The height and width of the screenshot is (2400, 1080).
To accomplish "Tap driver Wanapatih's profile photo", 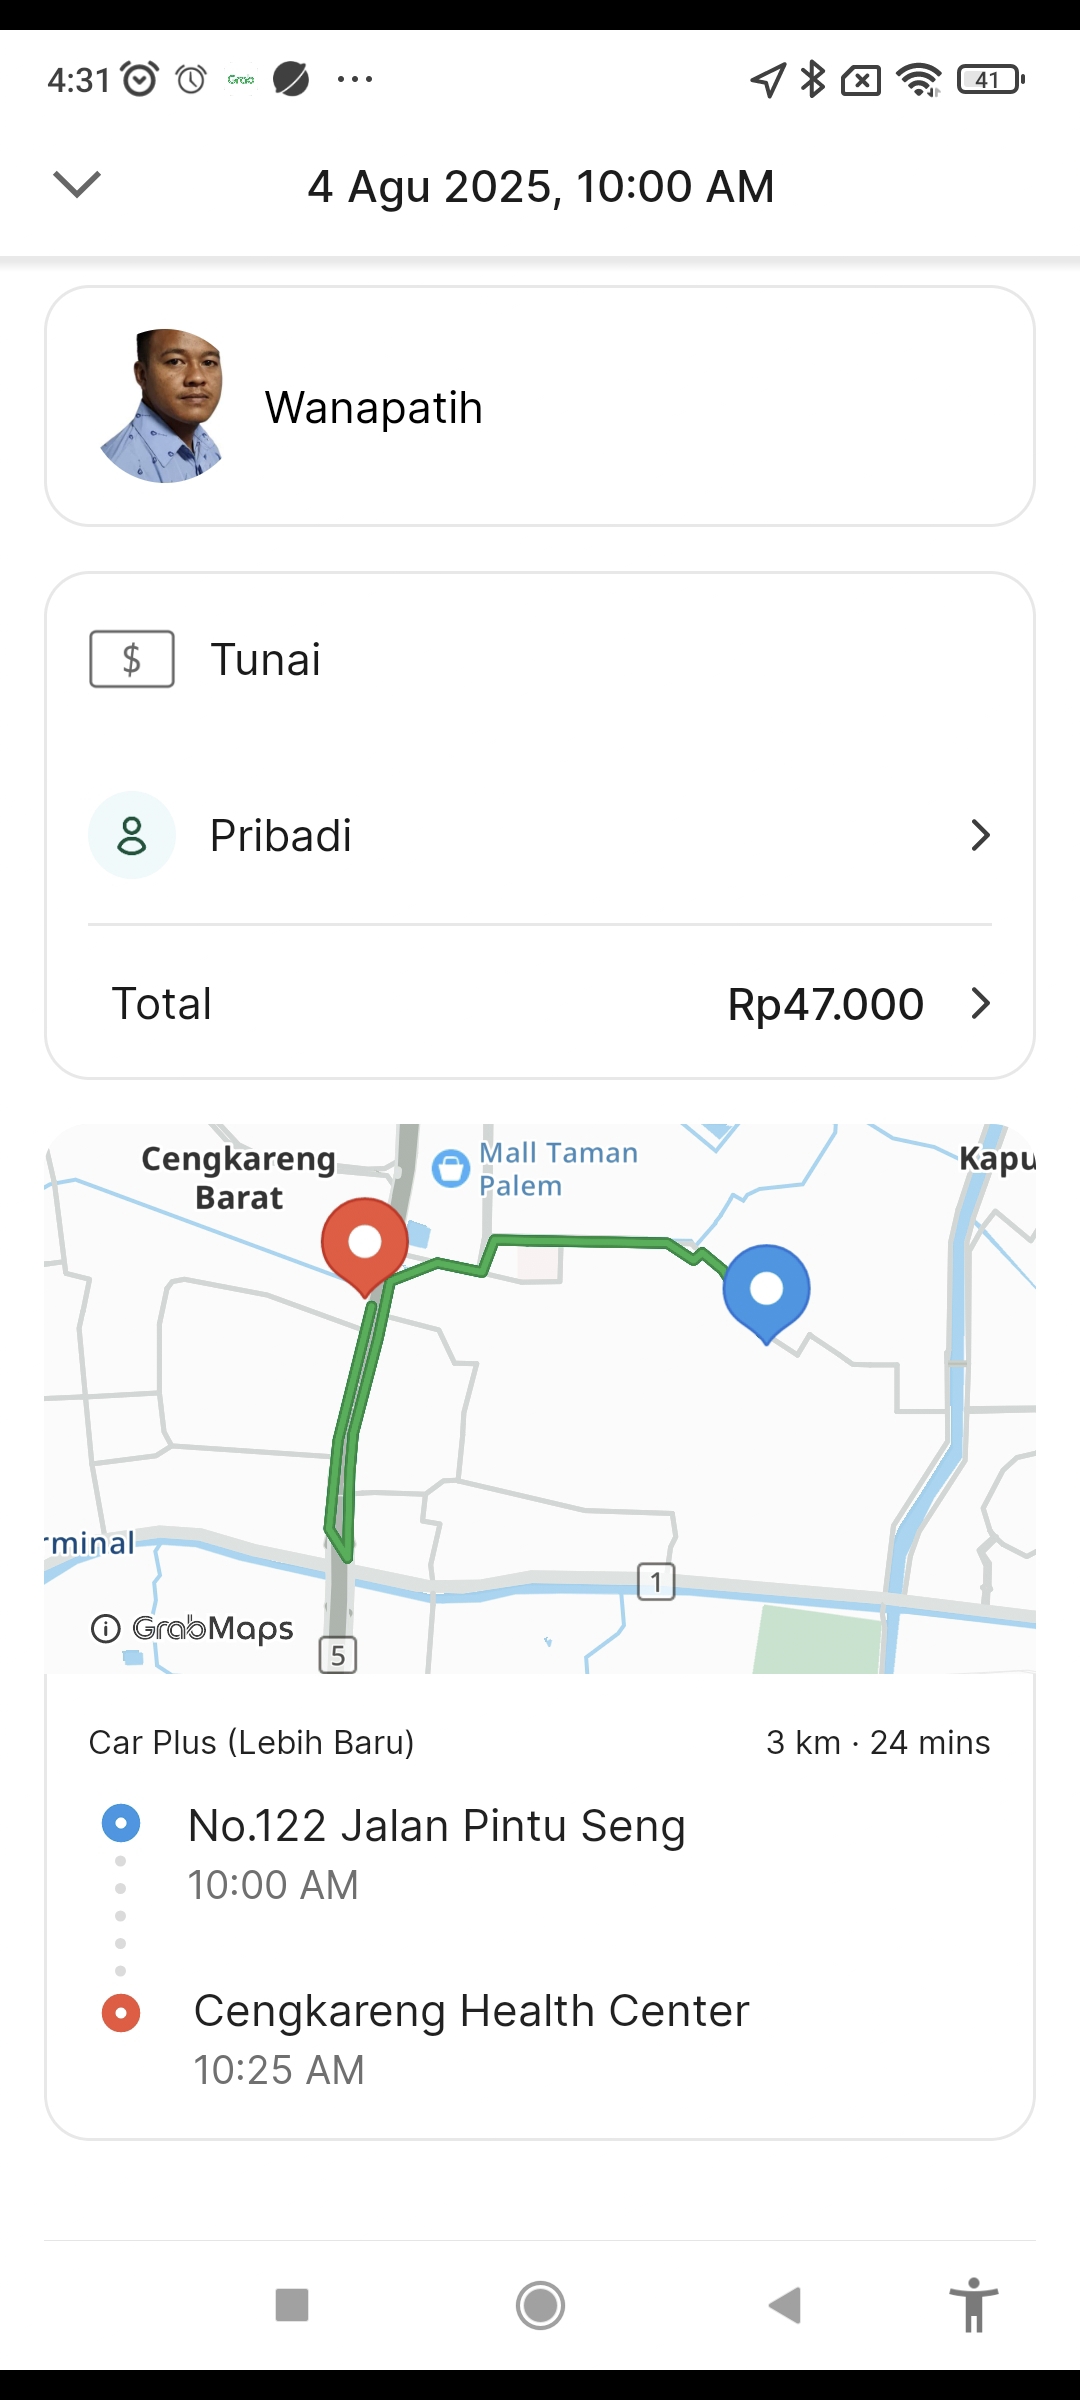I will (162, 406).
